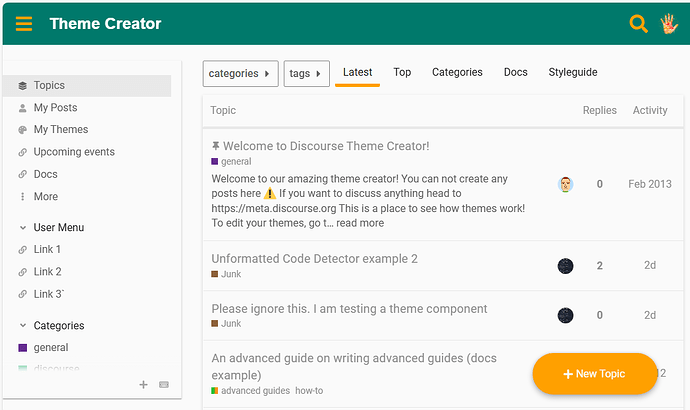Click the Docs link icon in sidebar
690x410 pixels.
[22, 175]
